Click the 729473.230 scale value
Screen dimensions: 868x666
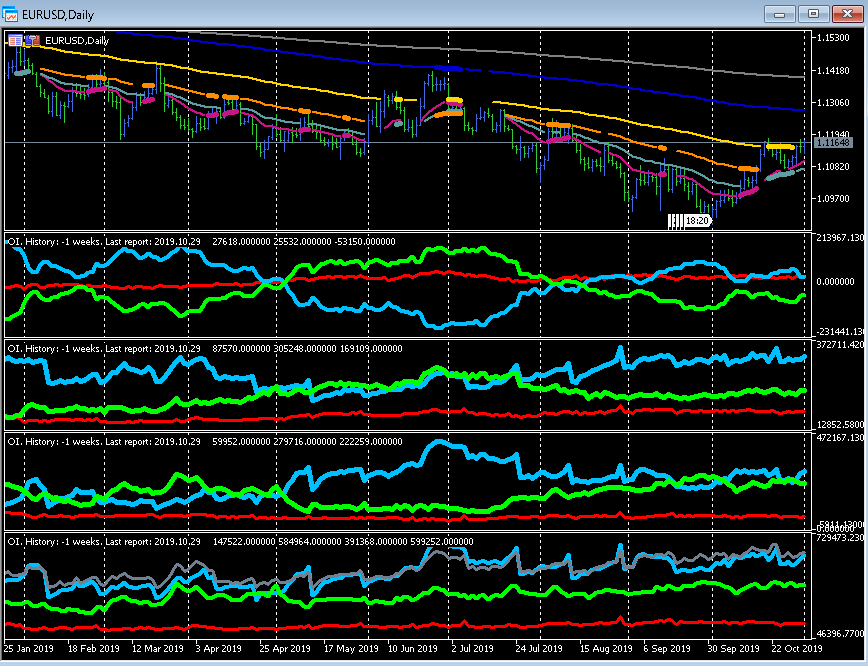tap(840, 538)
